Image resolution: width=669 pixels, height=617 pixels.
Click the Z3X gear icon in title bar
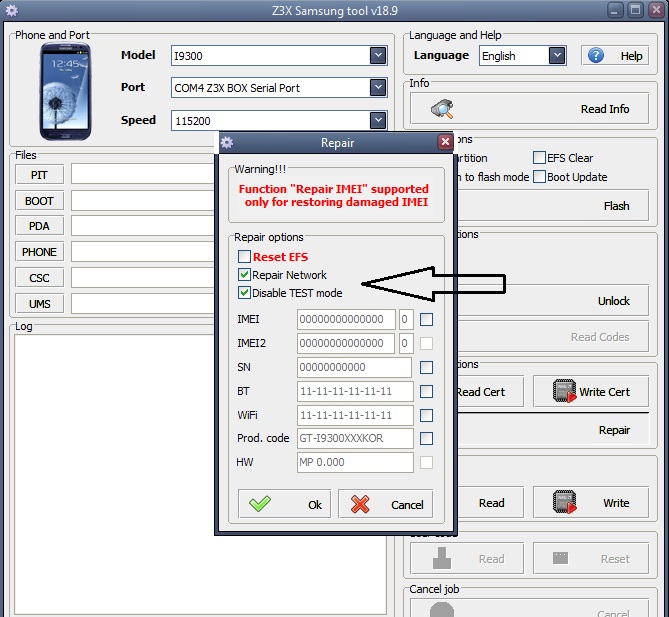pos(12,10)
